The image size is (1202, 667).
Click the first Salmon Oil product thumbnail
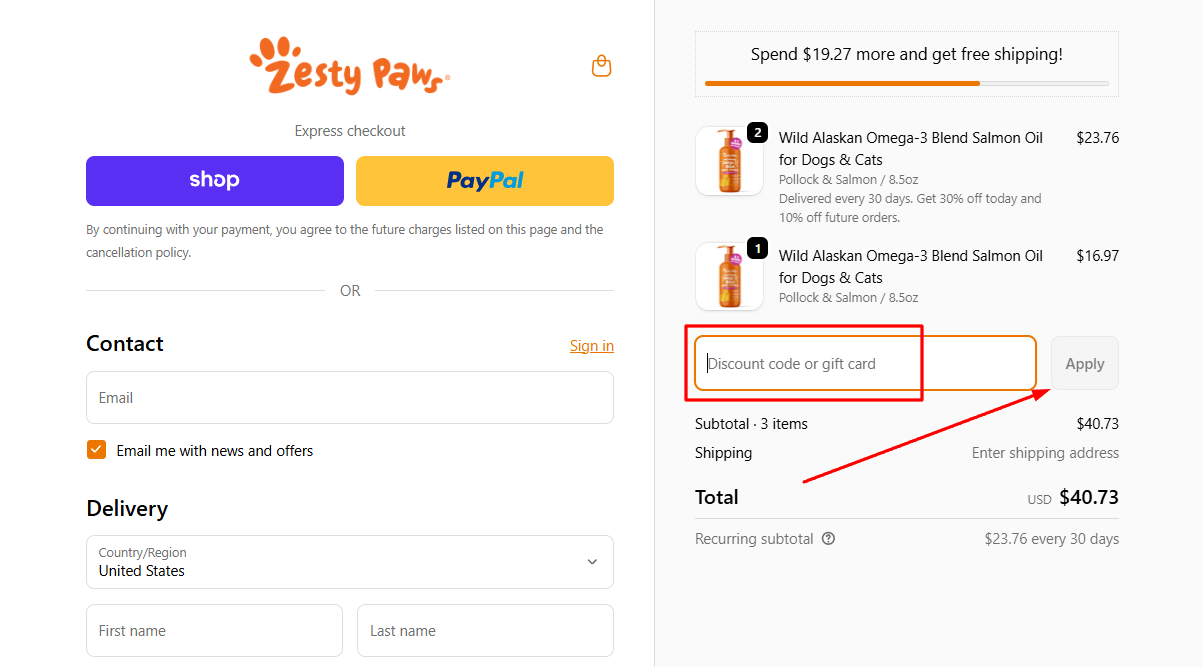coord(729,160)
